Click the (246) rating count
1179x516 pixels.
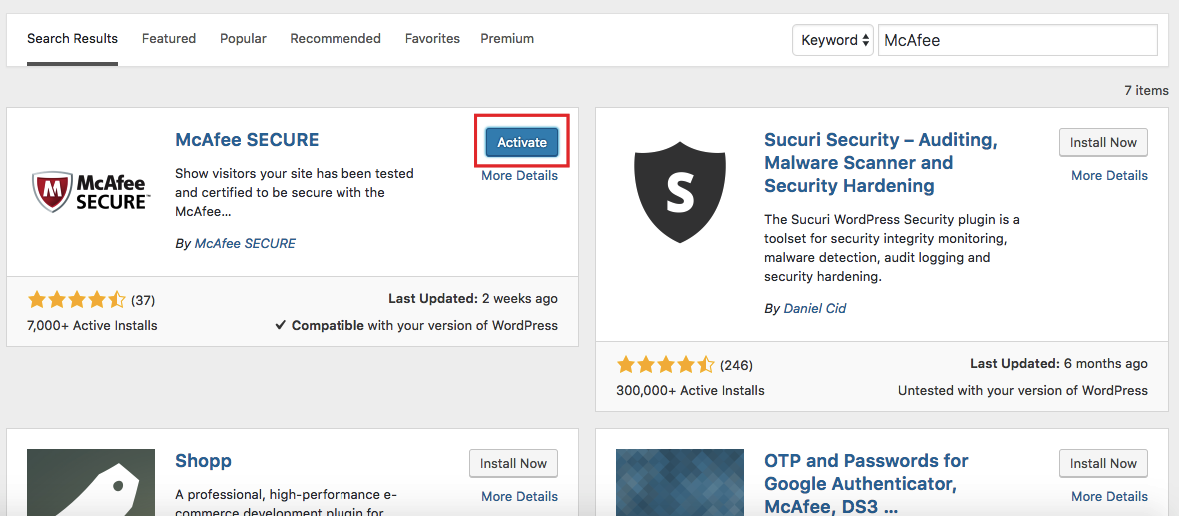(736, 365)
